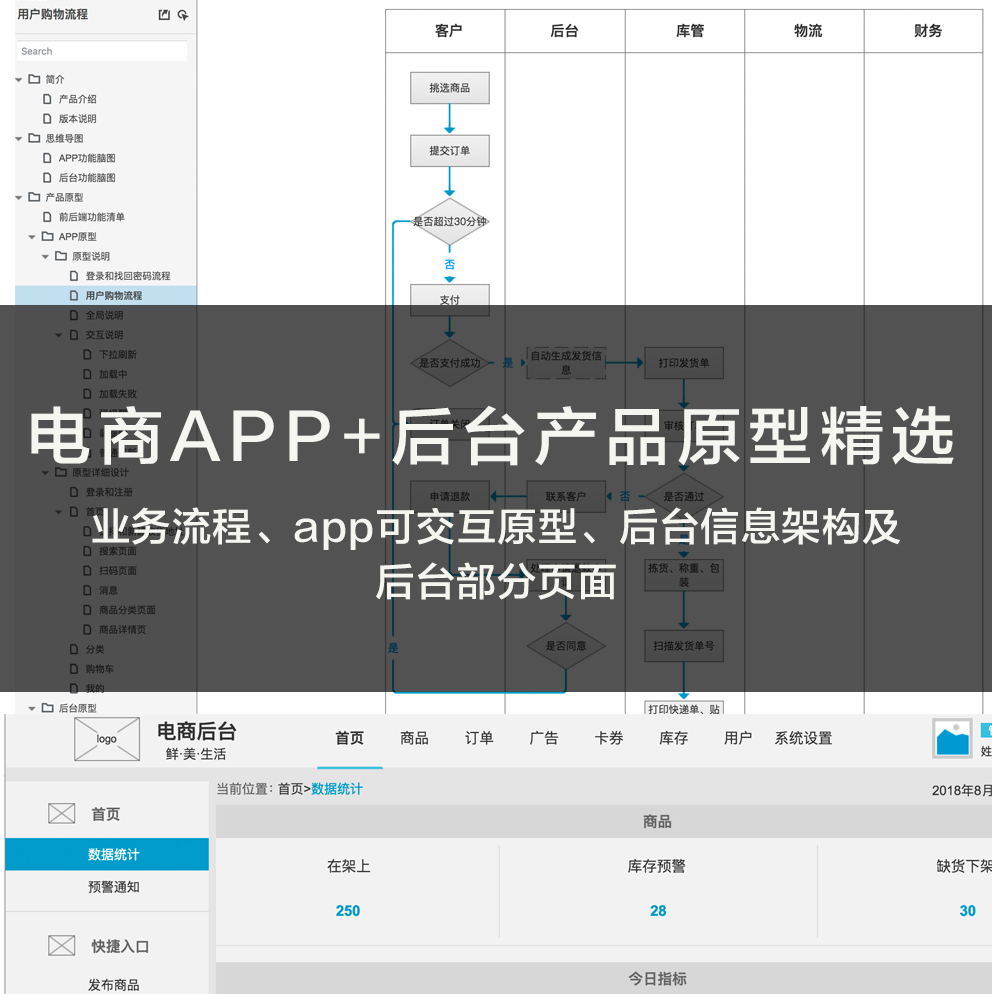
Task: Click the 是否超过30分钟 decision diamond
Action: (x=449, y=222)
